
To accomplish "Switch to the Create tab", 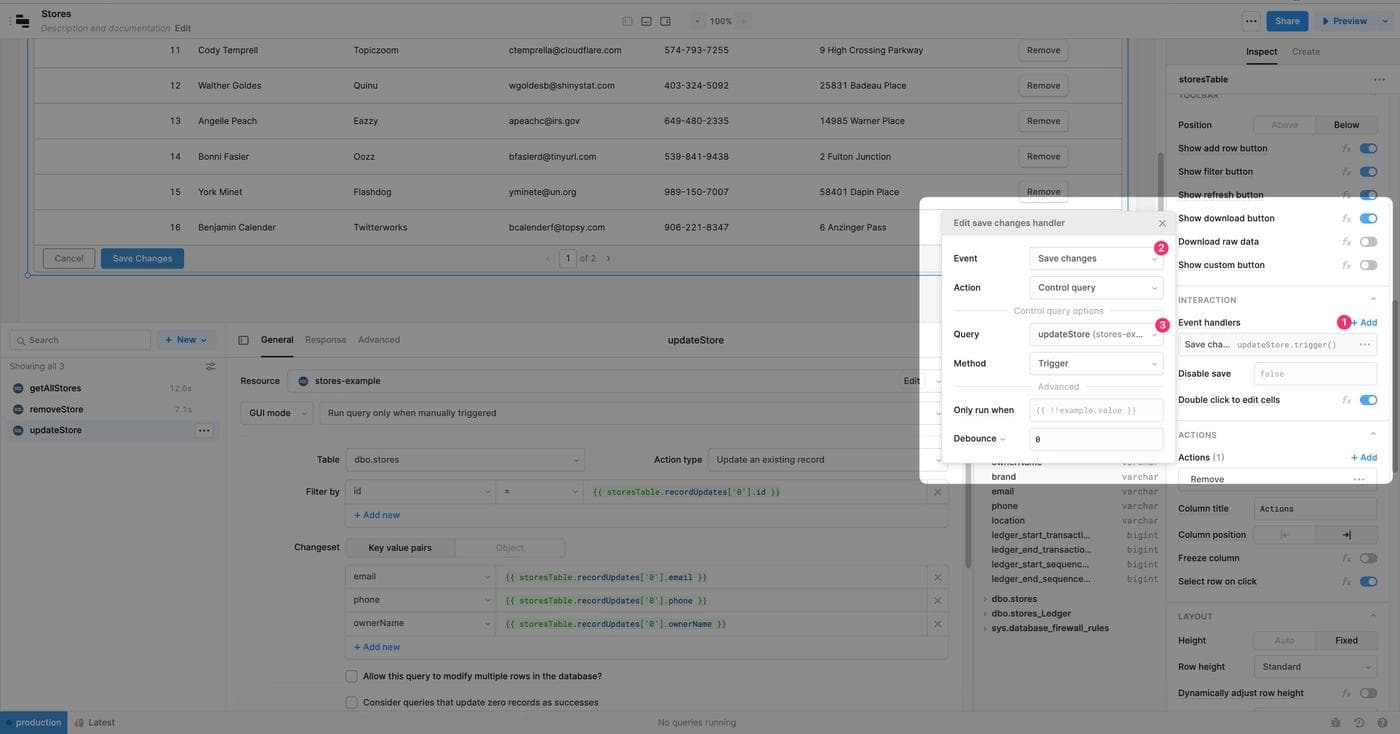I will [1305, 52].
